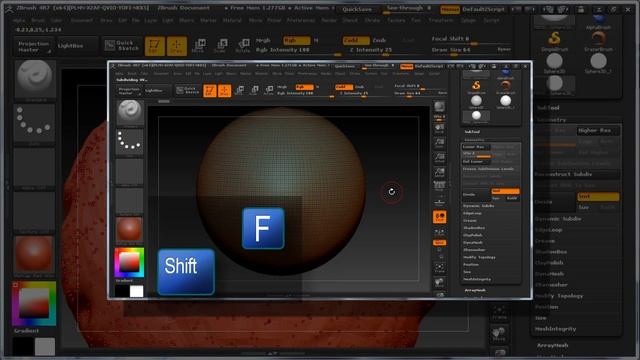Toggle L.Sym on the right shelf
Screen dimensions: 640x360
pyautogui.click(x=440, y=233)
